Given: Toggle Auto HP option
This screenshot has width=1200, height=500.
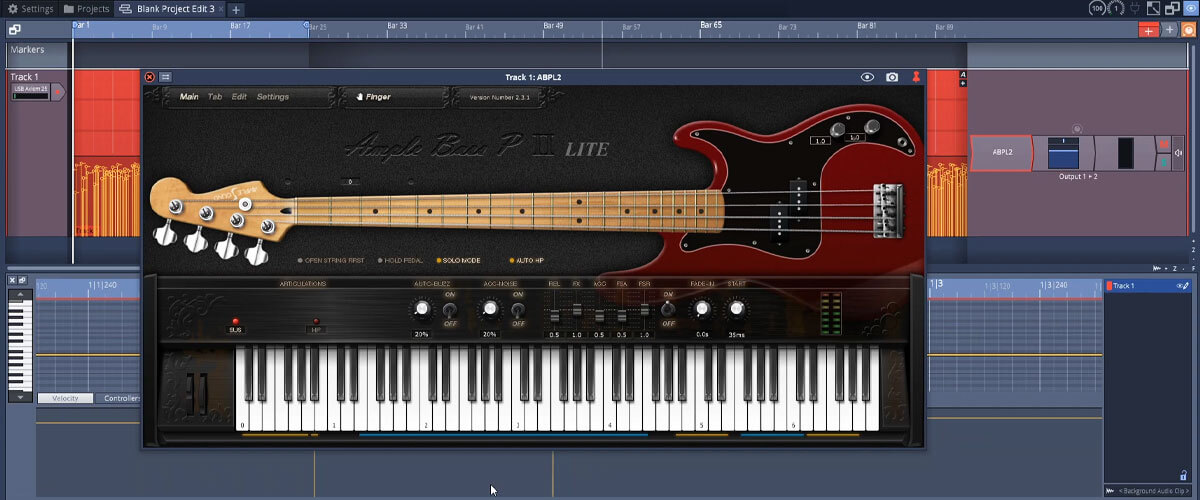Looking at the screenshot, I should click(529, 260).
